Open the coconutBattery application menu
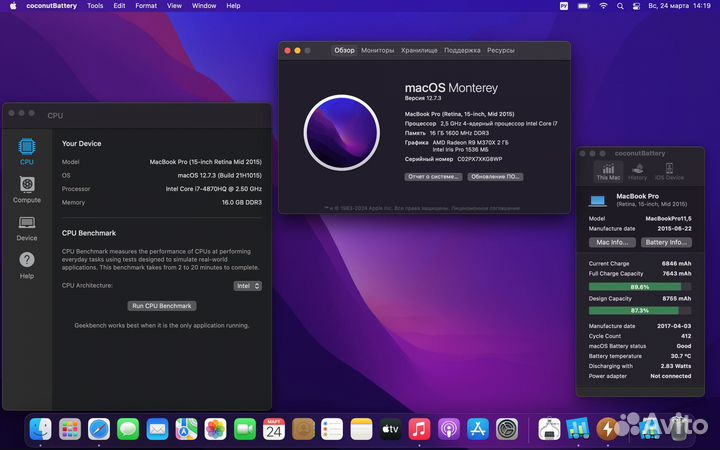The height and width of the screenshot is (450, 720). point(51,6)
